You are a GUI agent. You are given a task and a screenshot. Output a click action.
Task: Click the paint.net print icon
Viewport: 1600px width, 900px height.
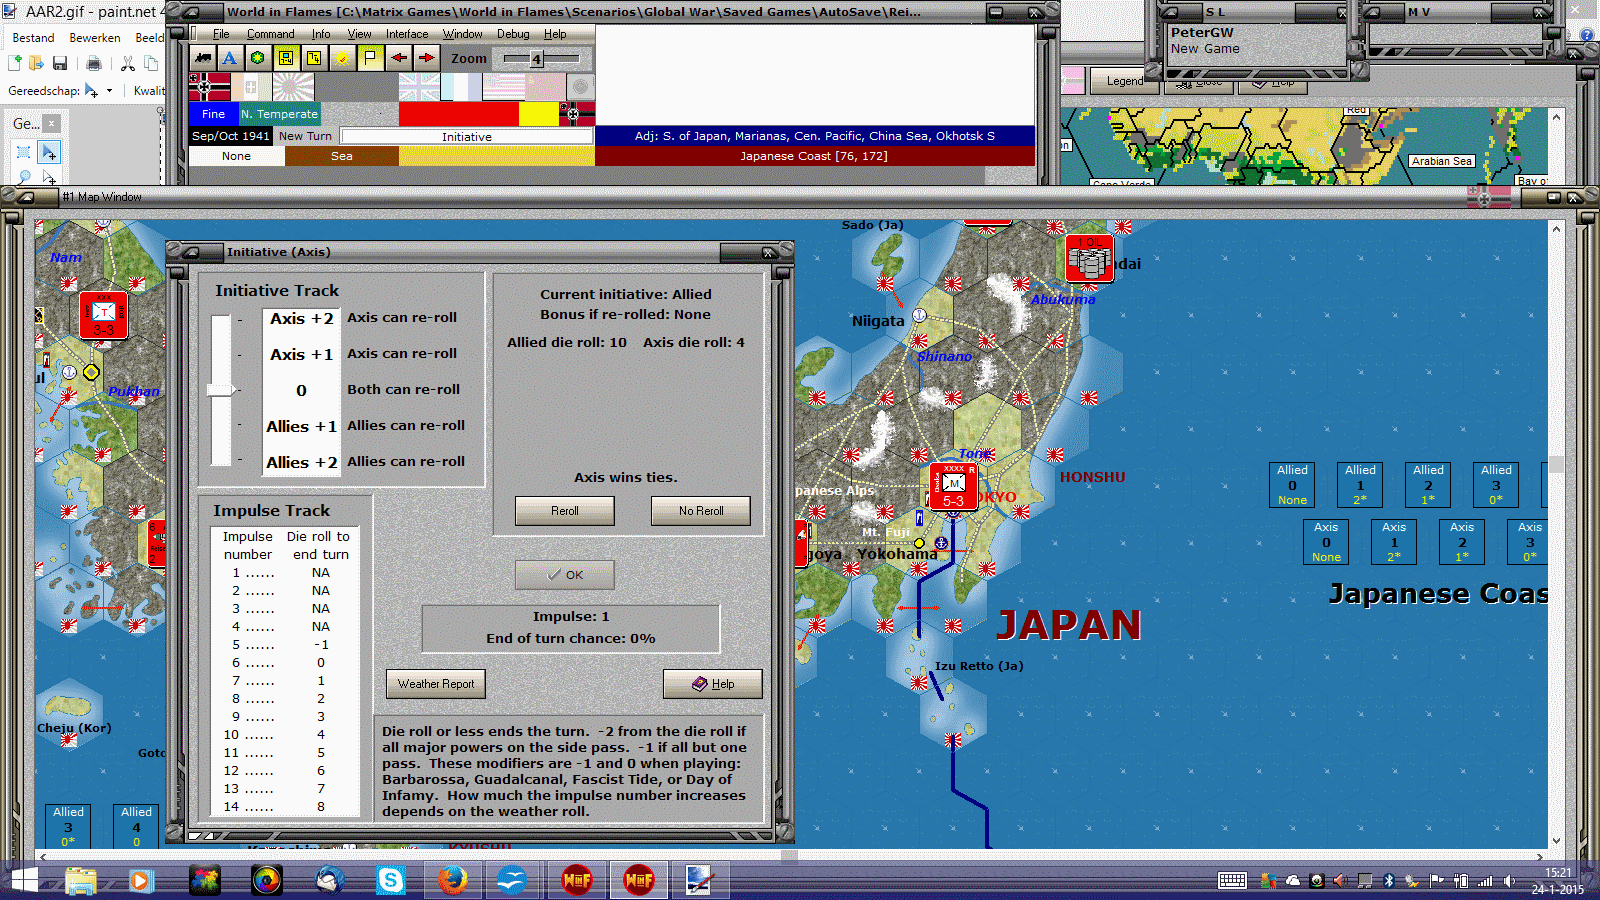[94, 64]
